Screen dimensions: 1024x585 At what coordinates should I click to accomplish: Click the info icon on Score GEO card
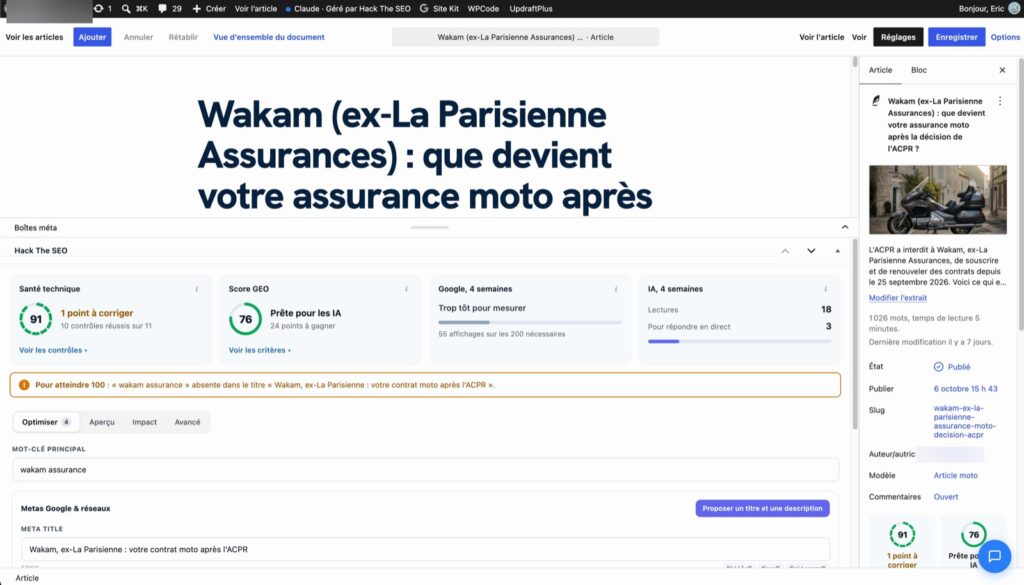(x=406, y=289)
